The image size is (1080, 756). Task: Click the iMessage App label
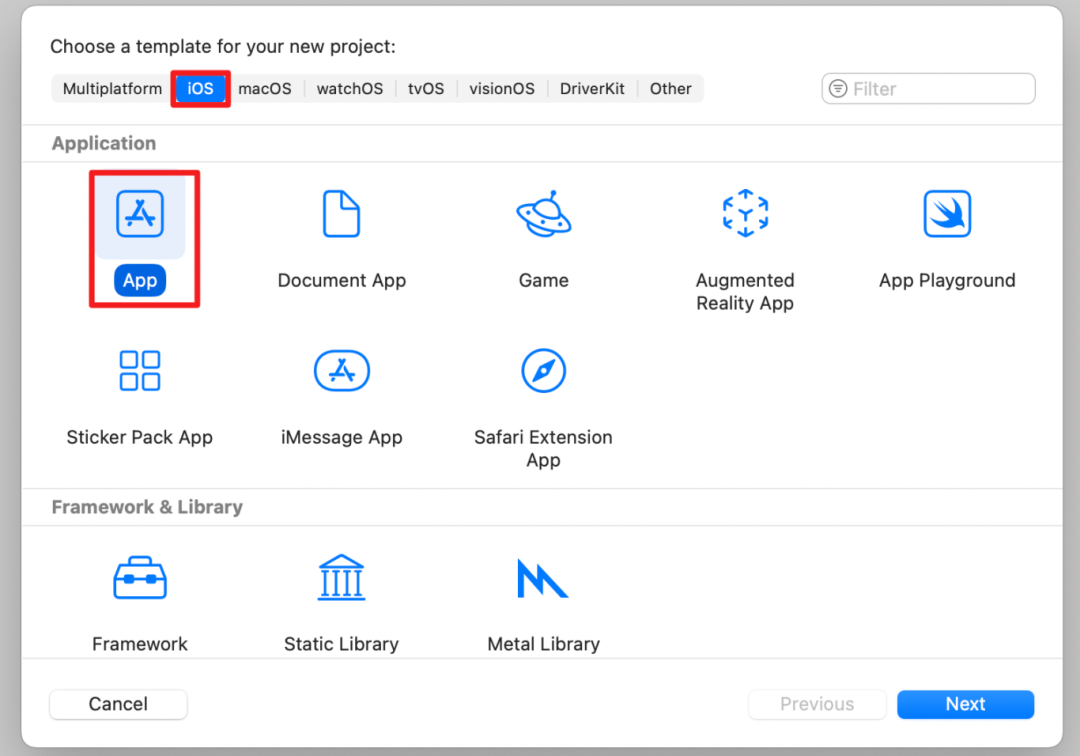342,437
